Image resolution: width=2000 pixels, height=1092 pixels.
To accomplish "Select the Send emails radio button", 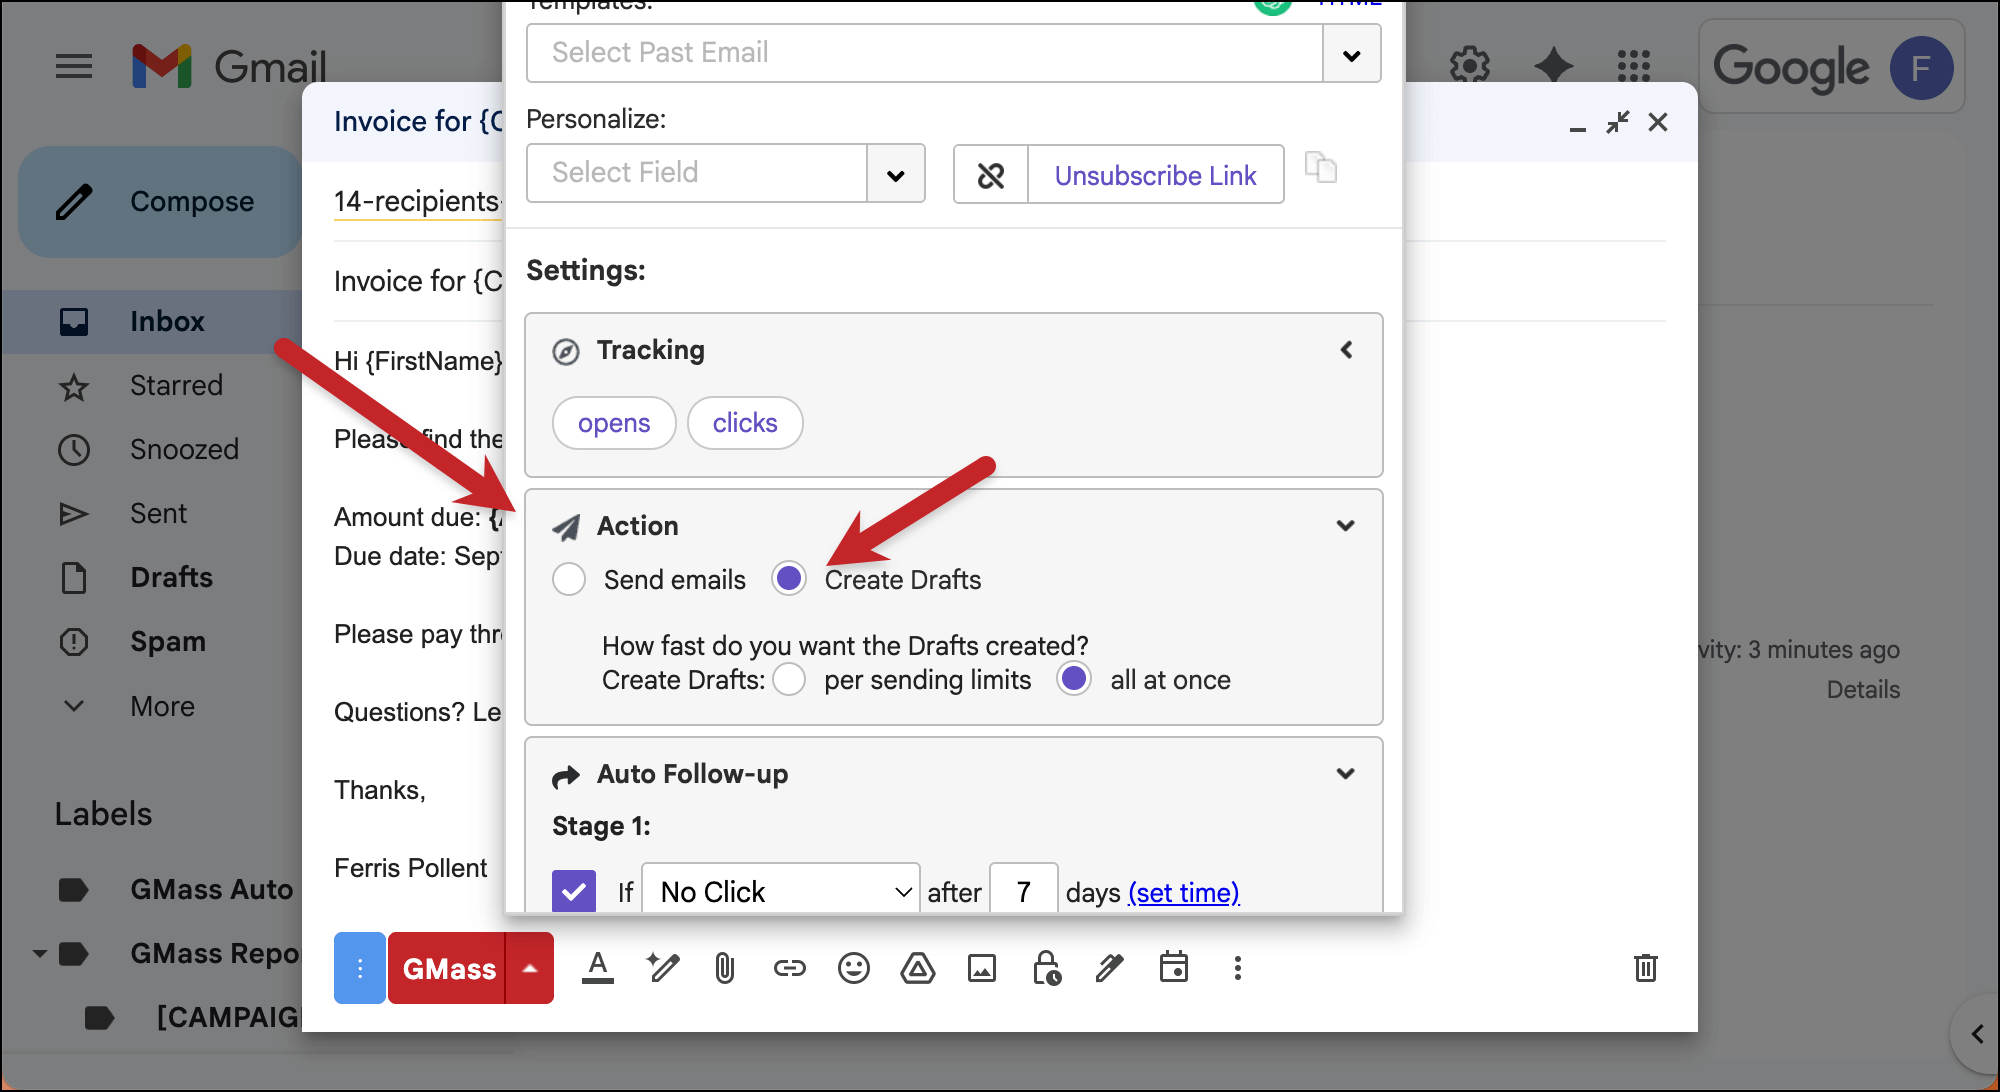I will [569, 579].
